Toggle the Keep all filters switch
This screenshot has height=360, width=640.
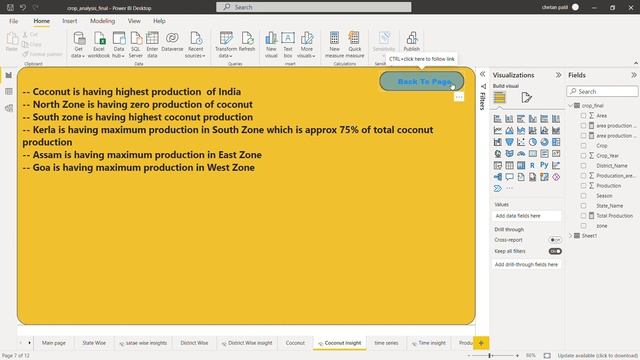pyautogui.click(x=555, y=251)
